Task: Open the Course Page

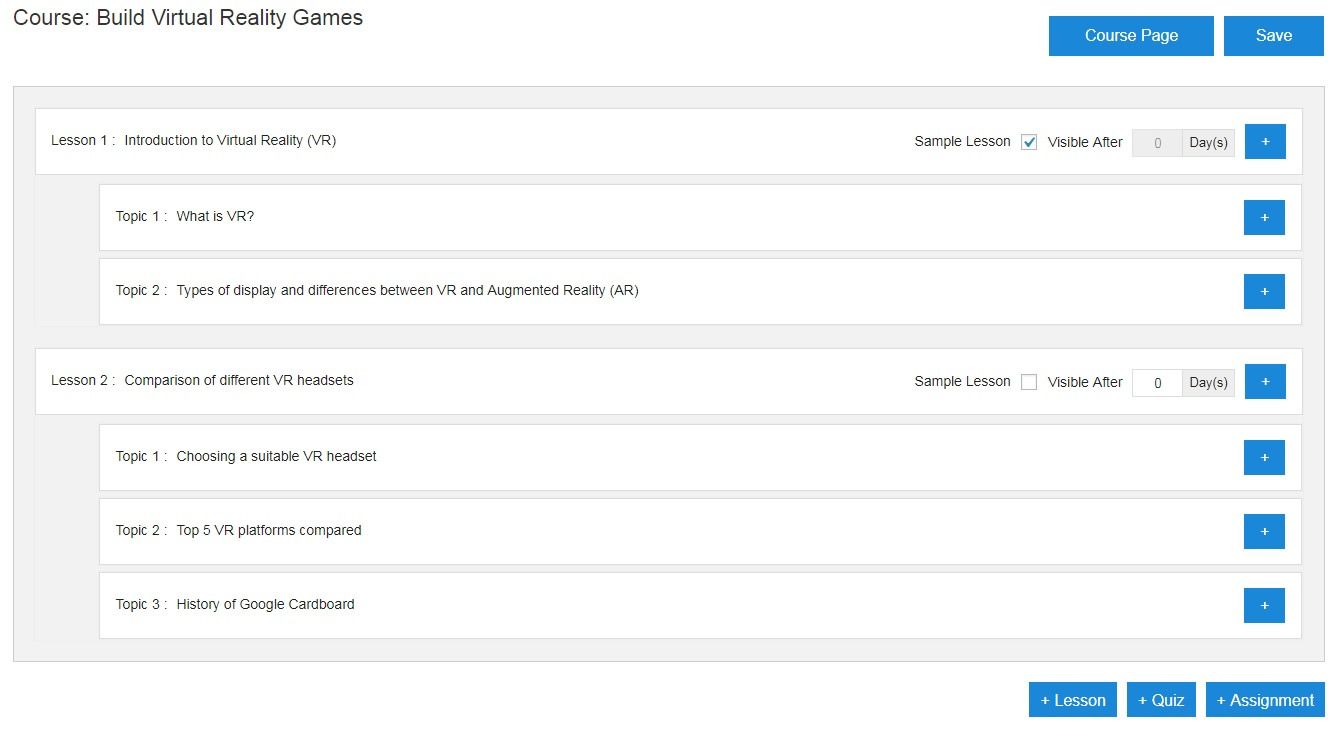Action: click(x=1131, y=36)
